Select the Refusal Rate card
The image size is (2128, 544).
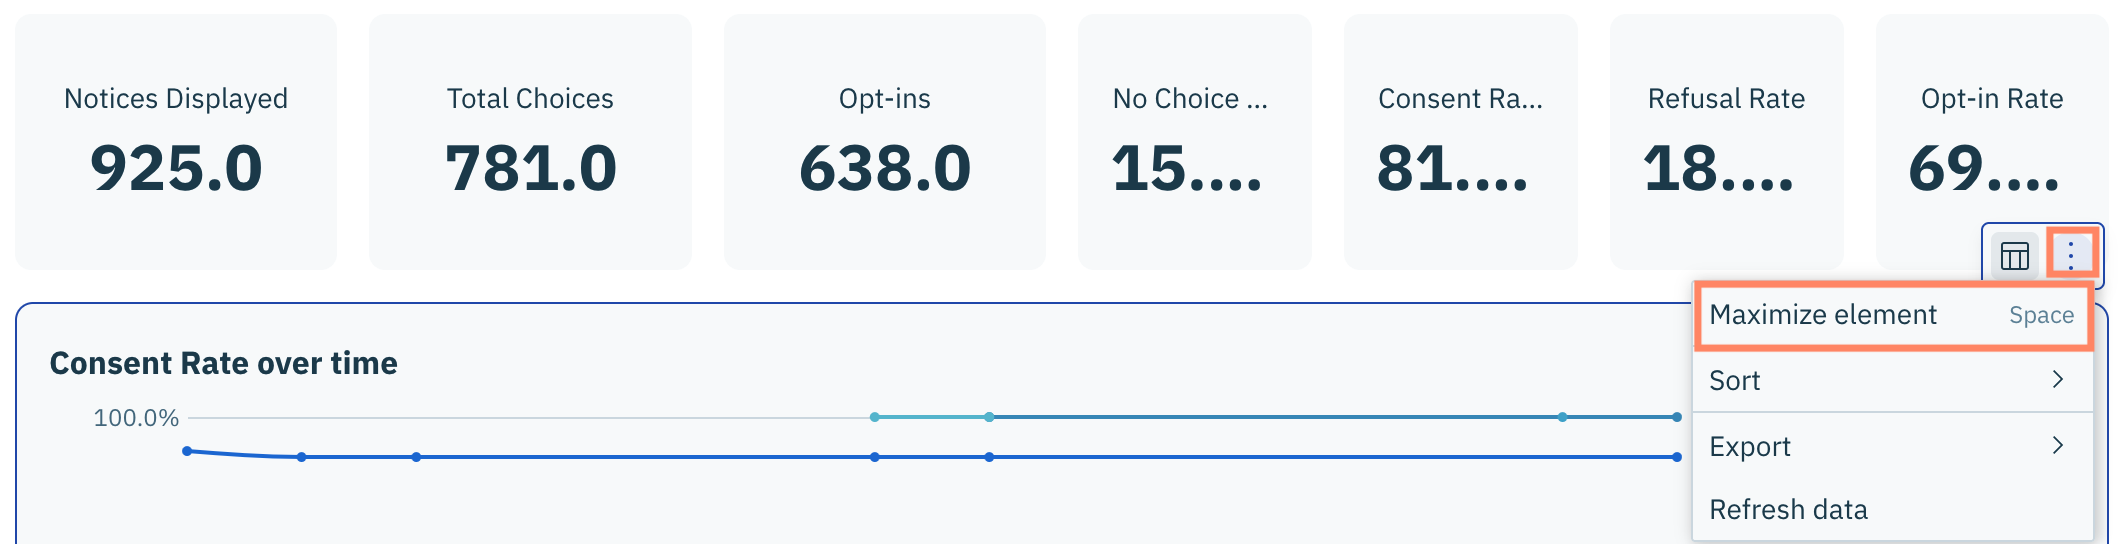1726,142
